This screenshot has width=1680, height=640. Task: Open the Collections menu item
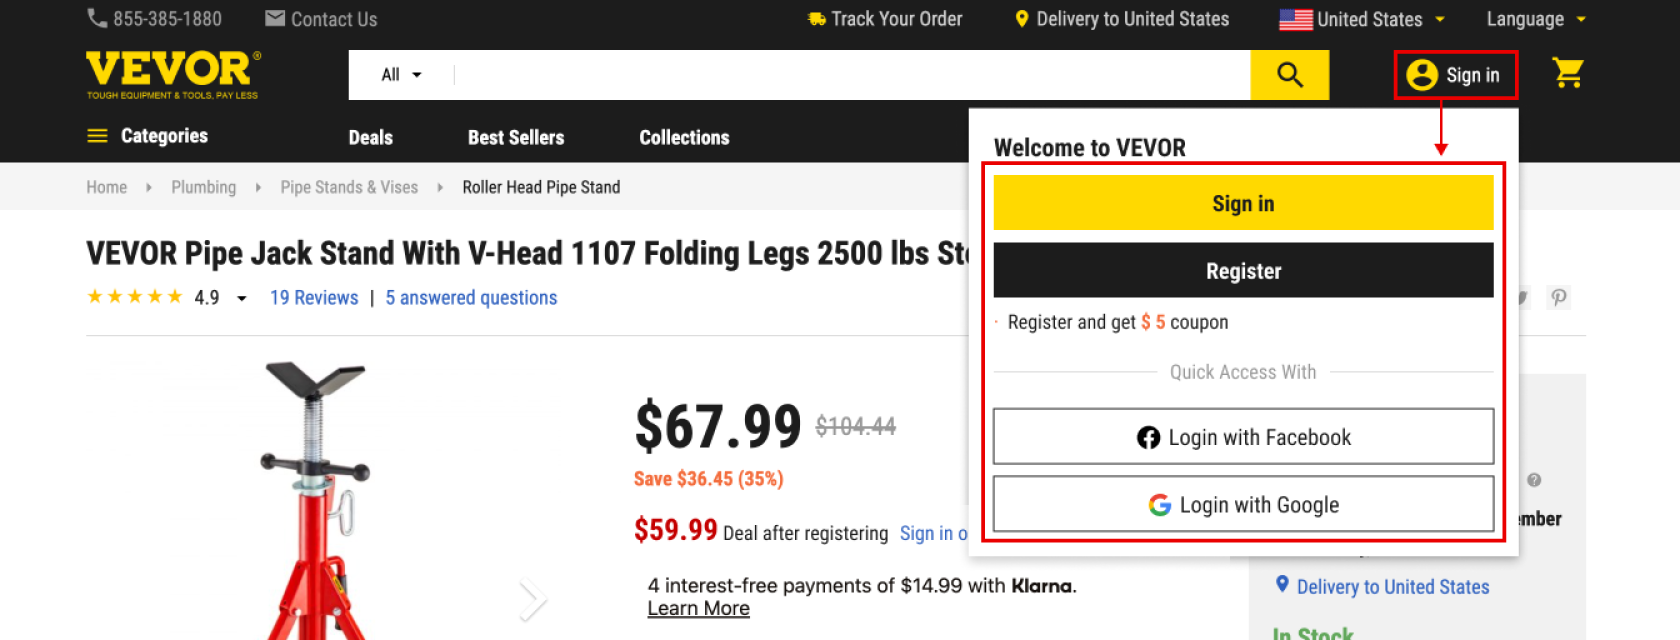[x=684, y=137]
